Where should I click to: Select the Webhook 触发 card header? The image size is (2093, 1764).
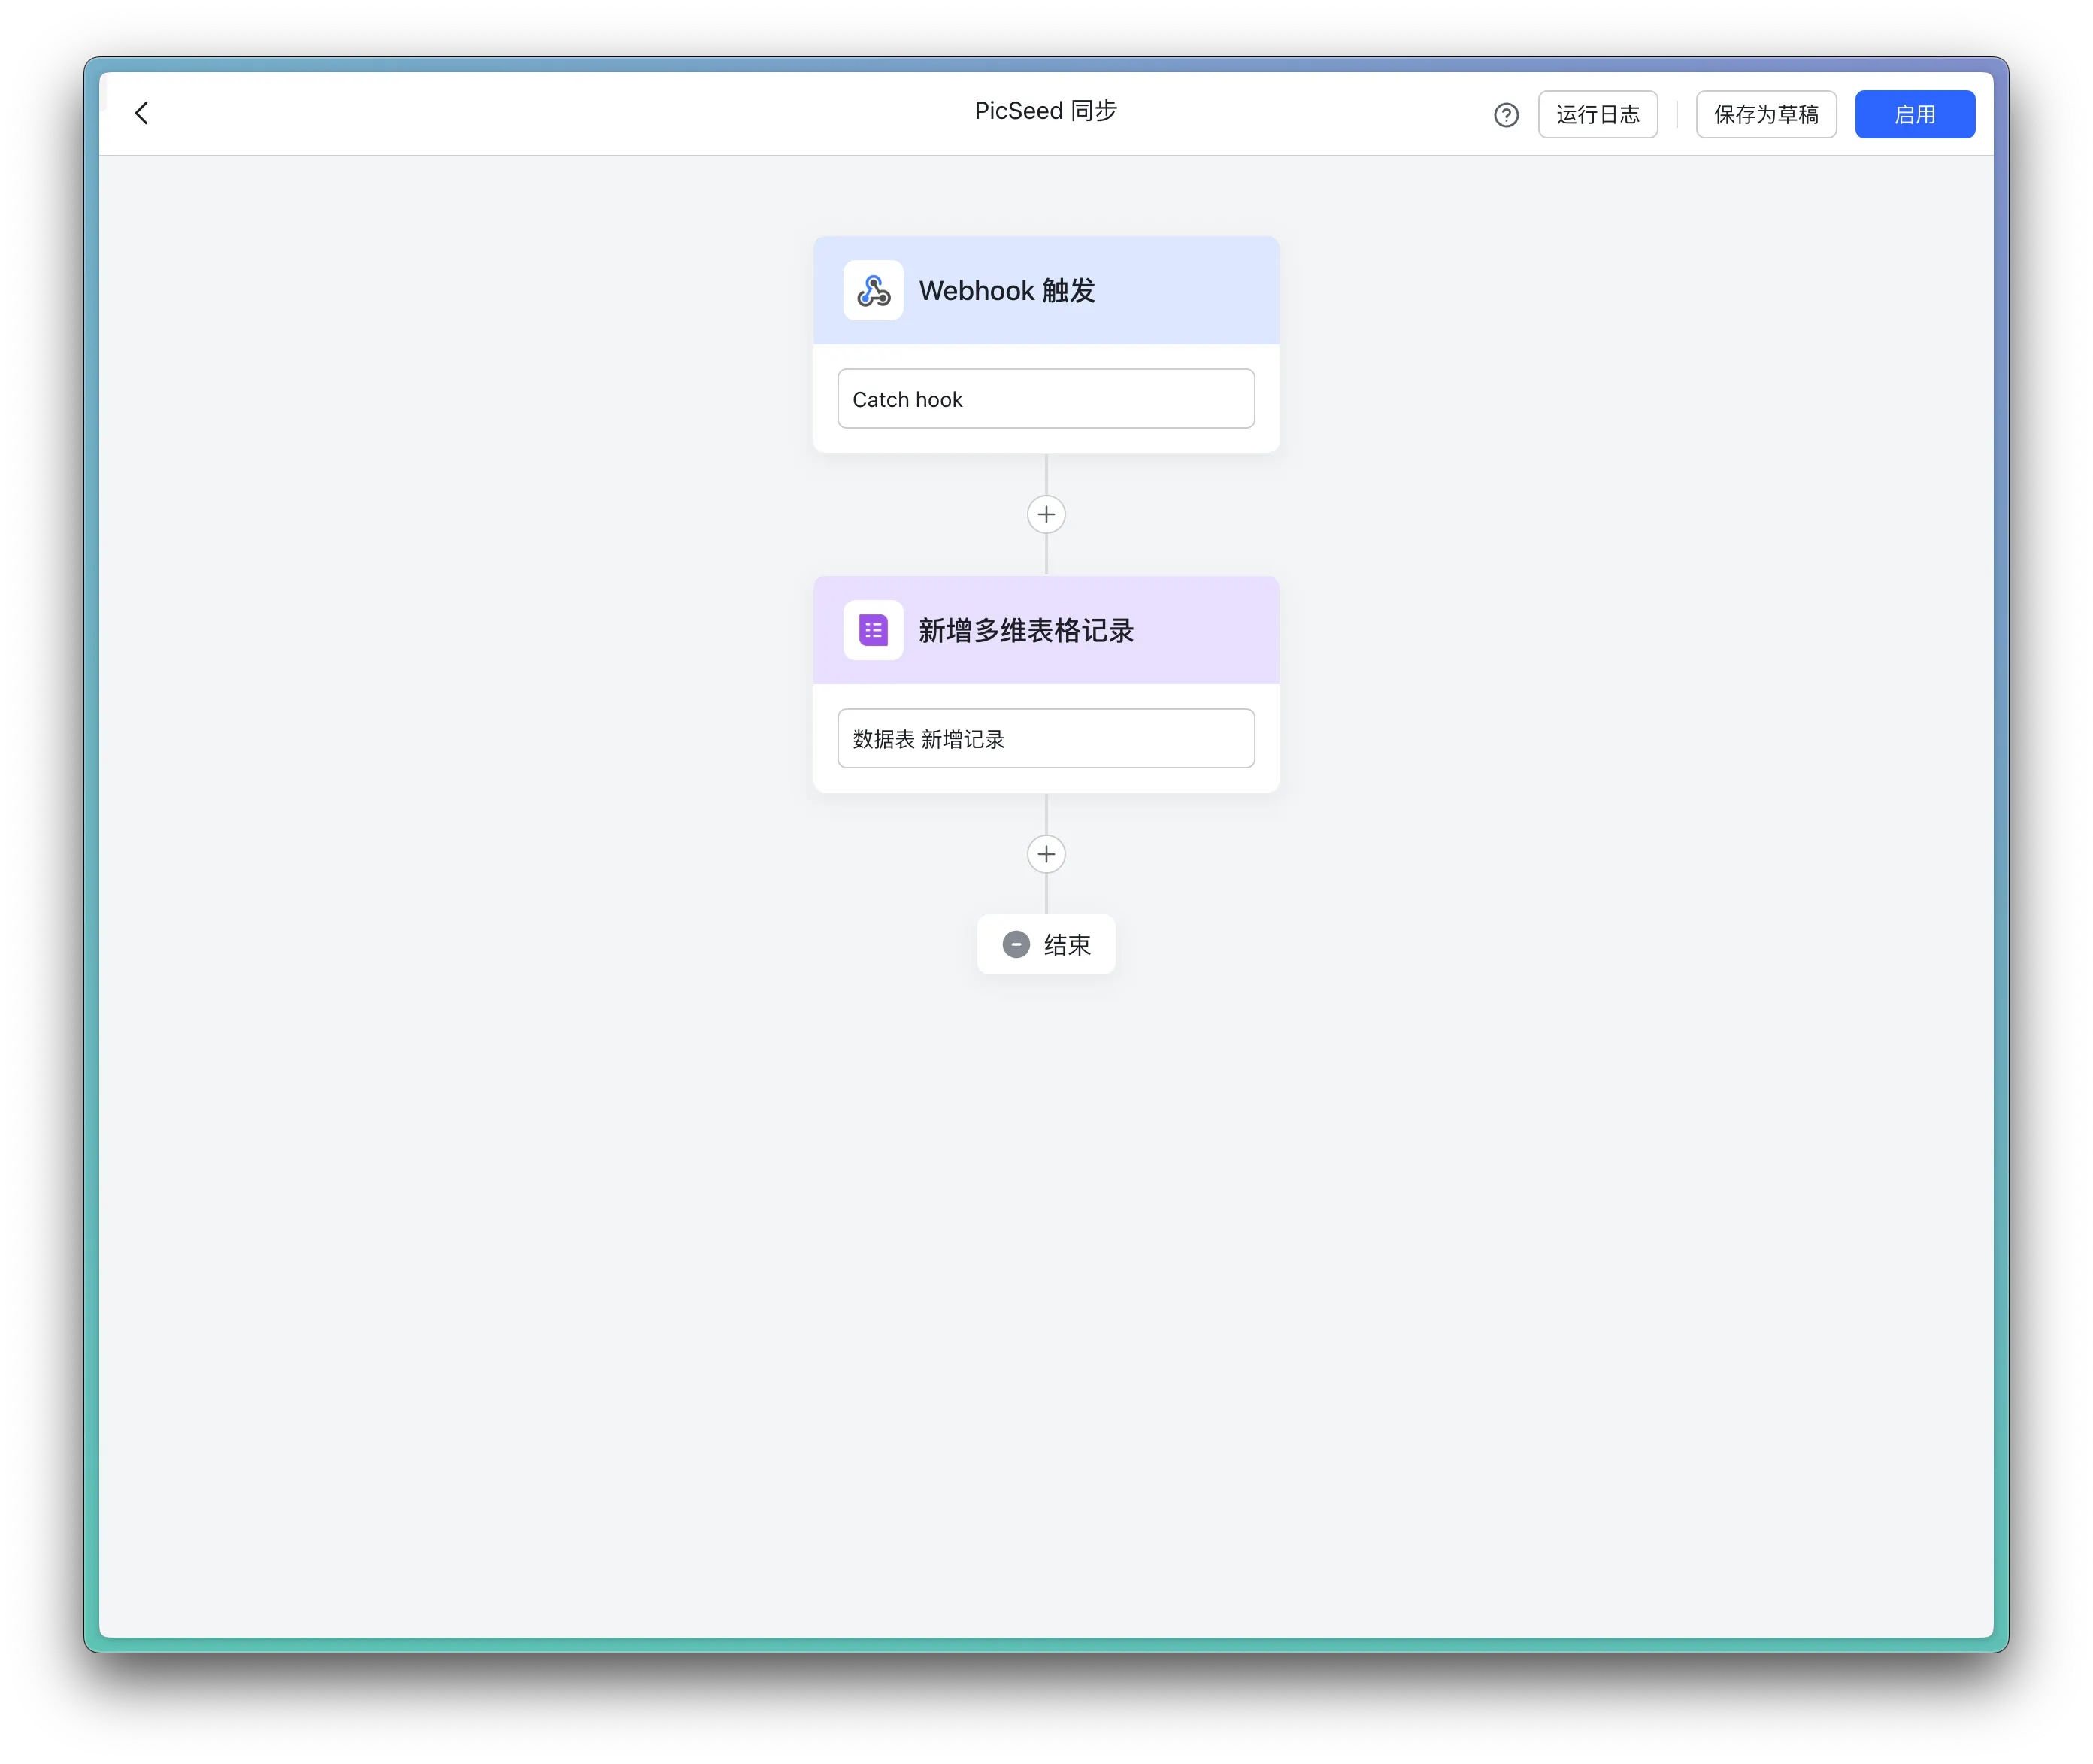(x=1190, y=291)
